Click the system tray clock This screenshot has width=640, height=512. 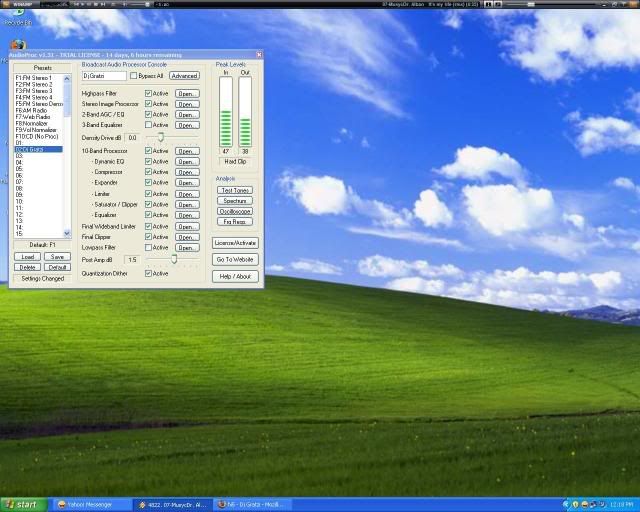[622, 505]
